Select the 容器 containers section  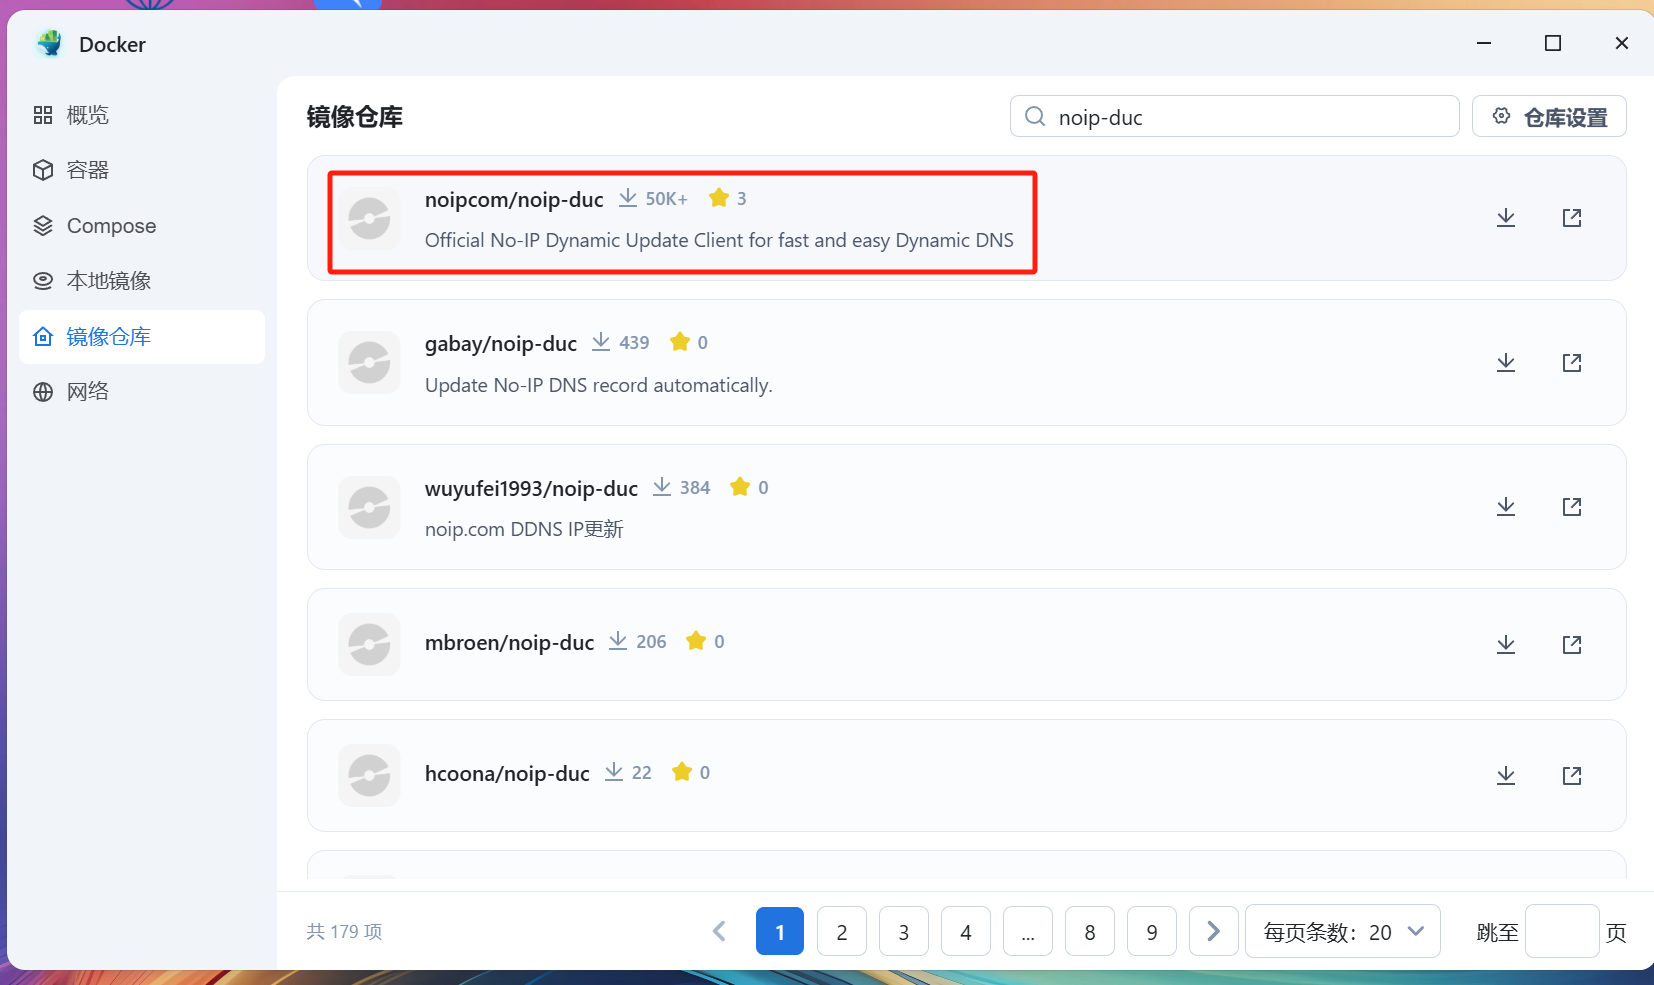(x=87, y=169)
